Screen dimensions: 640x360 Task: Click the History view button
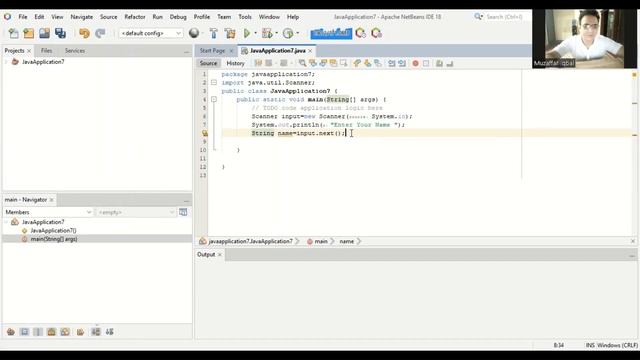(x=236, y=63)
